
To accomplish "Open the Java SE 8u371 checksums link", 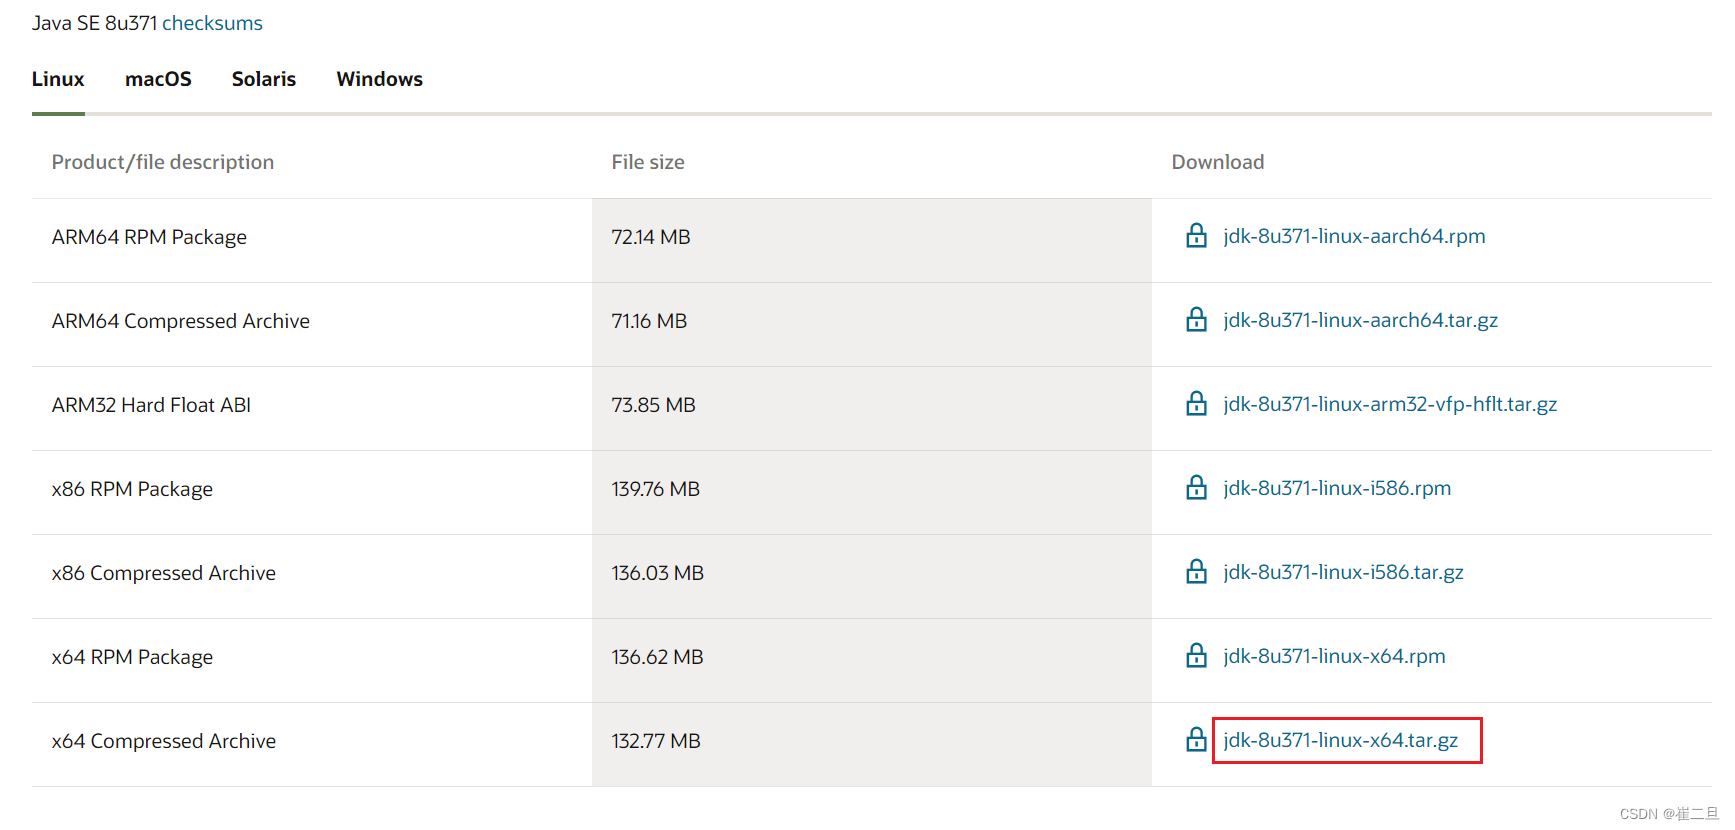I will click(x=212, y=23).
